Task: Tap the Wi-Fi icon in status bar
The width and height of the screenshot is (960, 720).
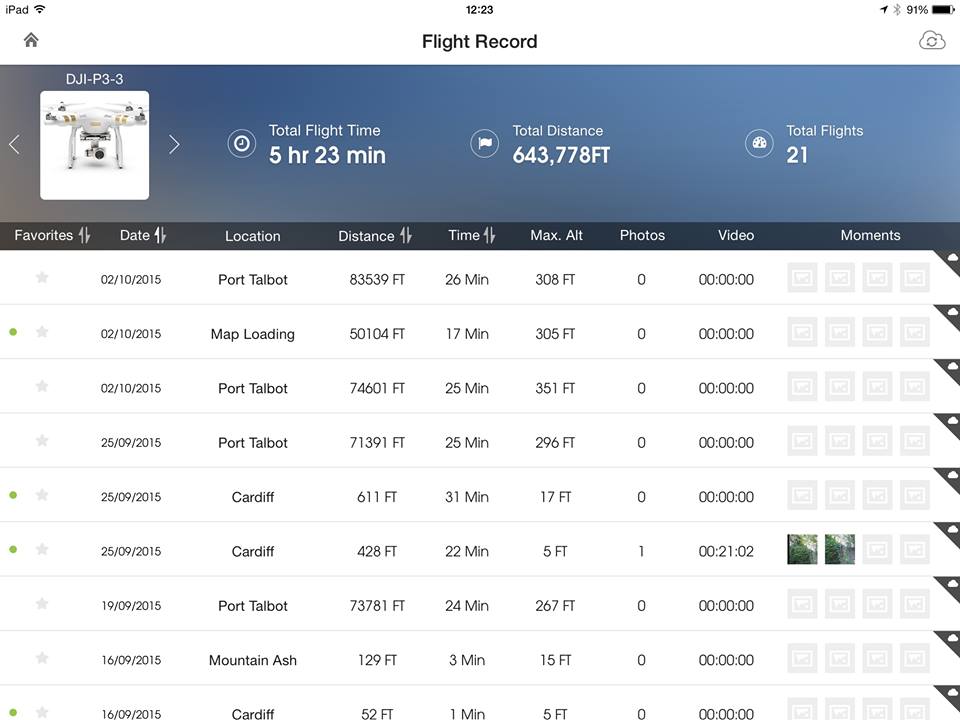Action: click(40, 9)
